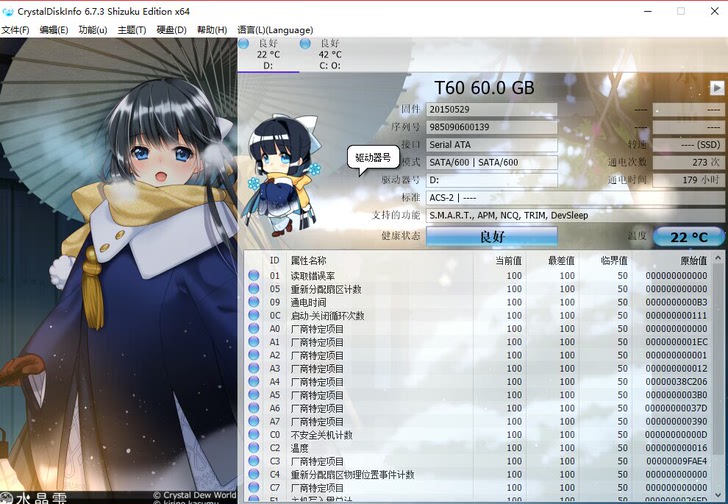This screenshot has width=728, height=504.
Task: Click the 22 °C temperature button
Action: [x=689, y=237]
